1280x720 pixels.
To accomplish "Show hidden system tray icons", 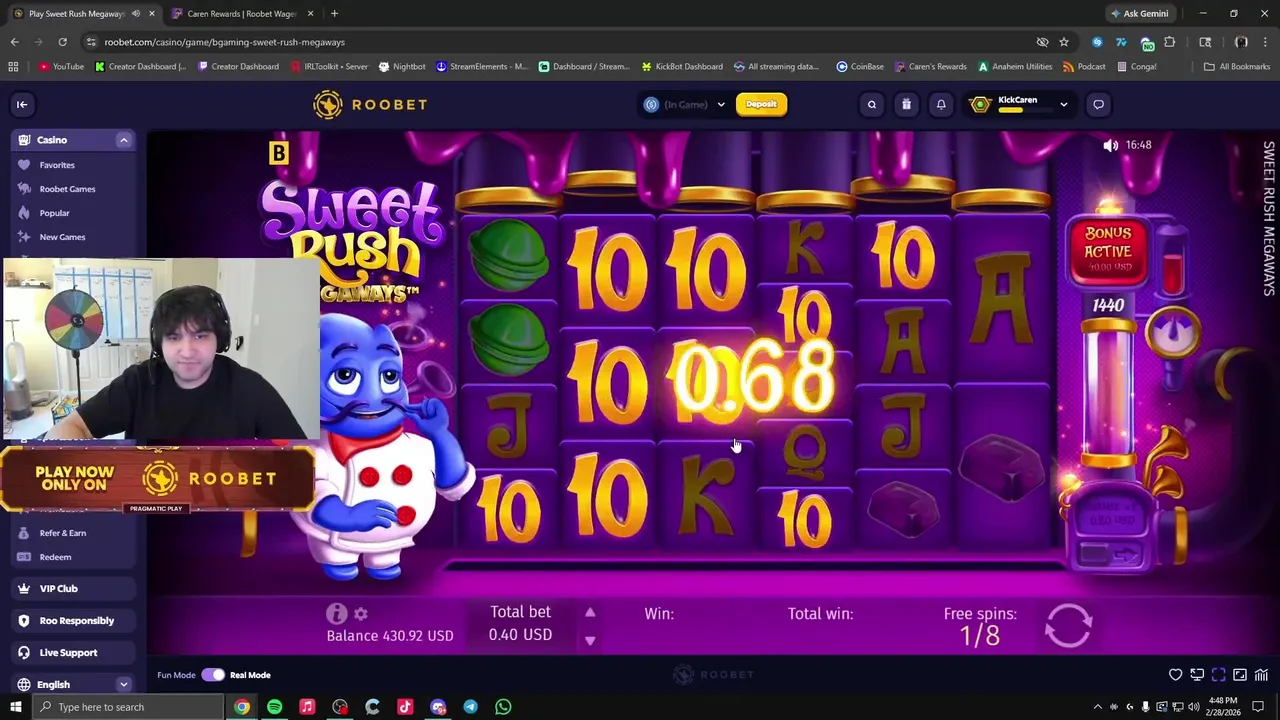I will click(x=1098, y=707).
